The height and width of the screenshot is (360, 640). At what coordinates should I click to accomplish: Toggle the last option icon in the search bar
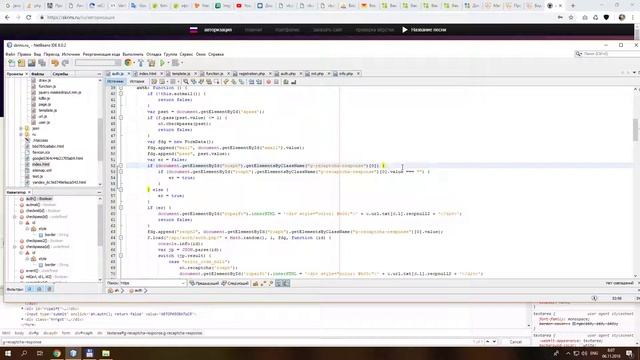tap(286, 283)
